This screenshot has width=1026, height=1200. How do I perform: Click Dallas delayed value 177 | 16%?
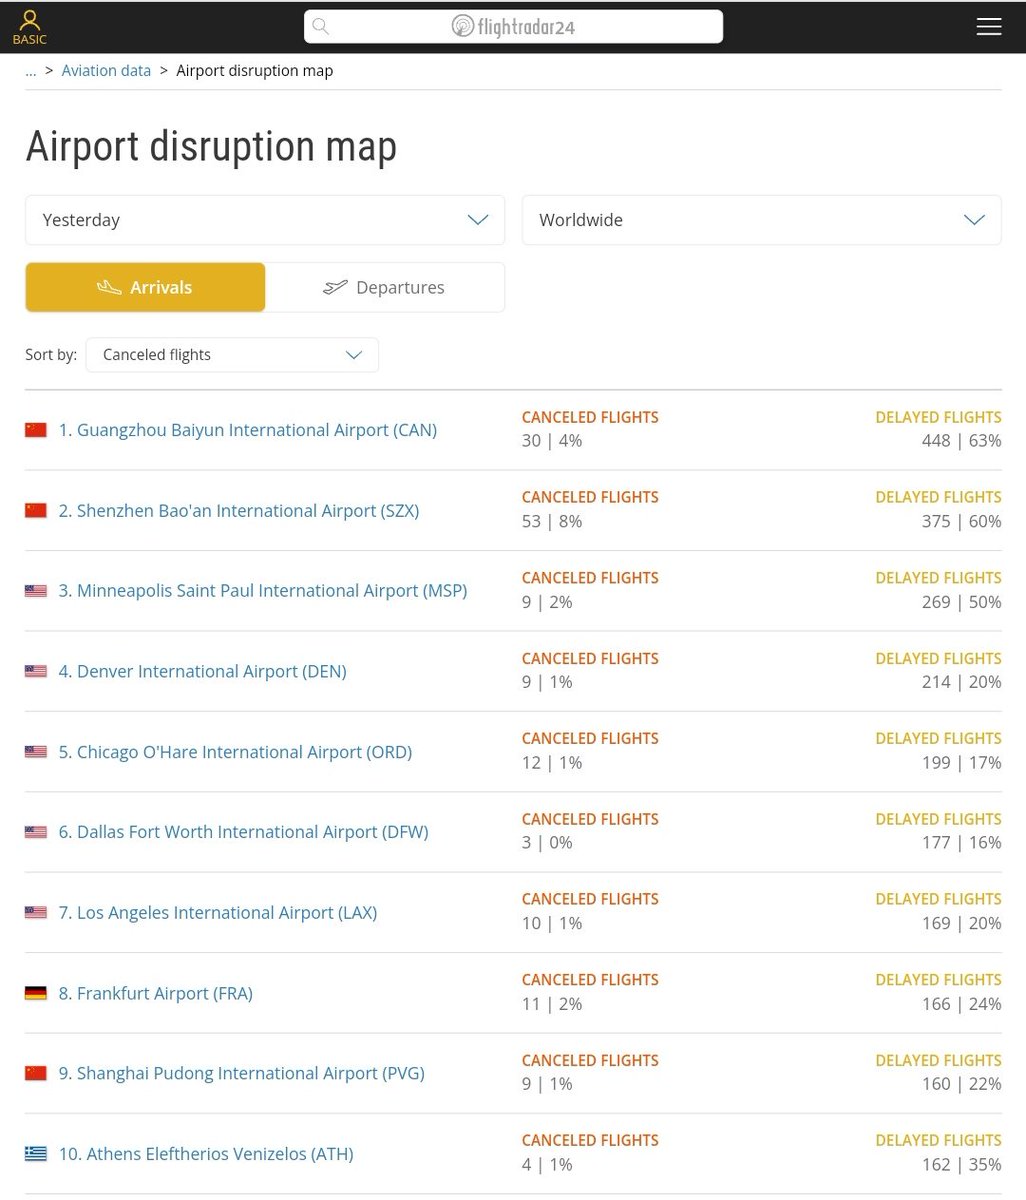[x=961, y=843]
